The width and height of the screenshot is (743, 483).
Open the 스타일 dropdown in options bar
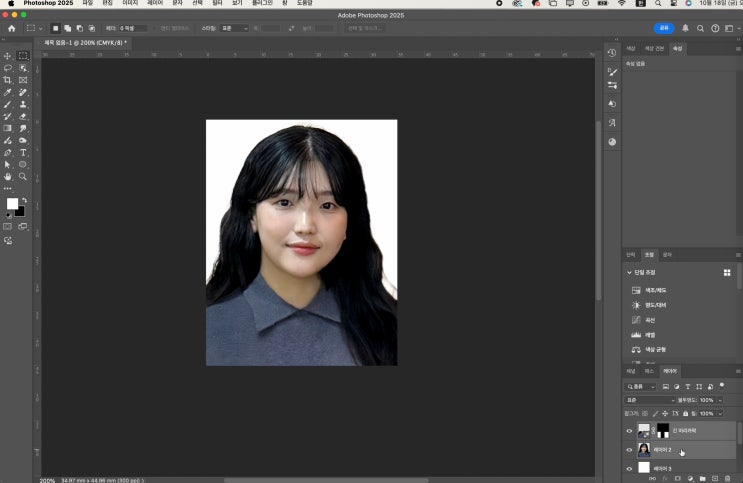236,28
